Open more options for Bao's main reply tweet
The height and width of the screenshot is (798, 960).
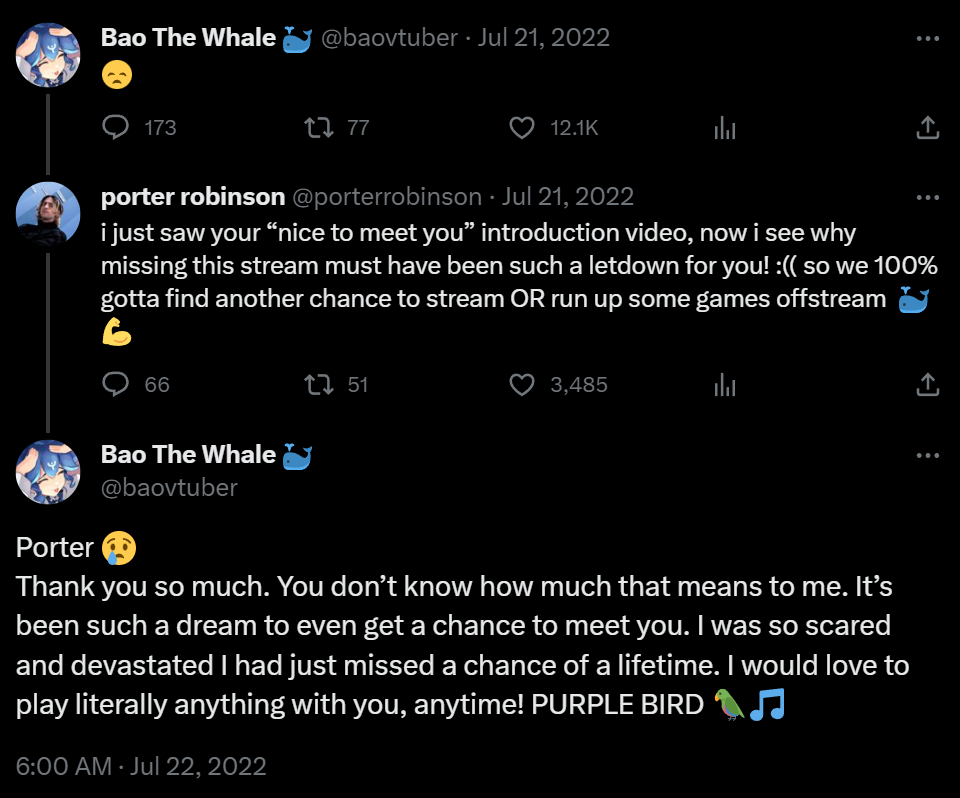927,456
